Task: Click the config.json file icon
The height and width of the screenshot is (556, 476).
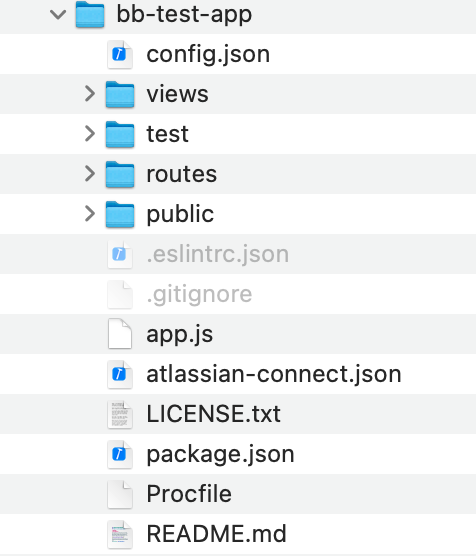Action: pyautogui.click(x=120, y=54)
